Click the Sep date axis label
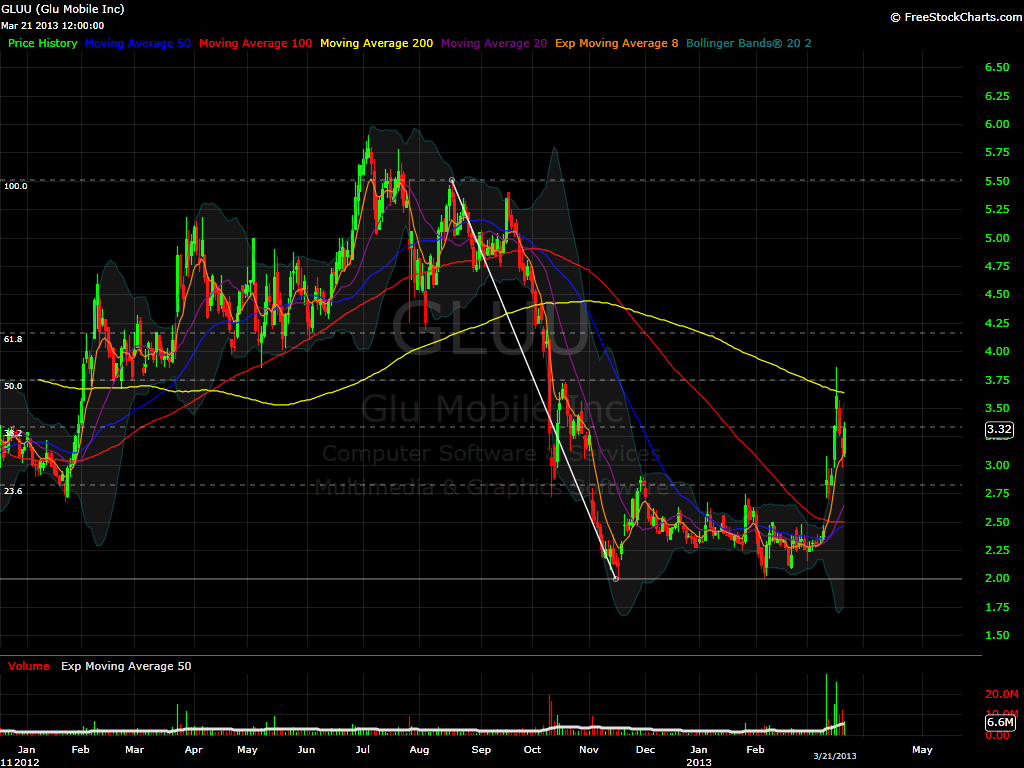 [481, 750]
